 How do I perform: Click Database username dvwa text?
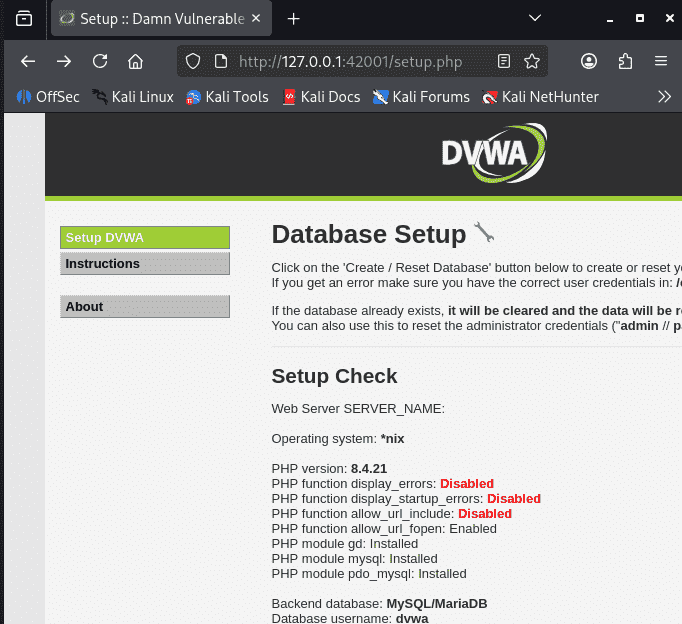350,618
